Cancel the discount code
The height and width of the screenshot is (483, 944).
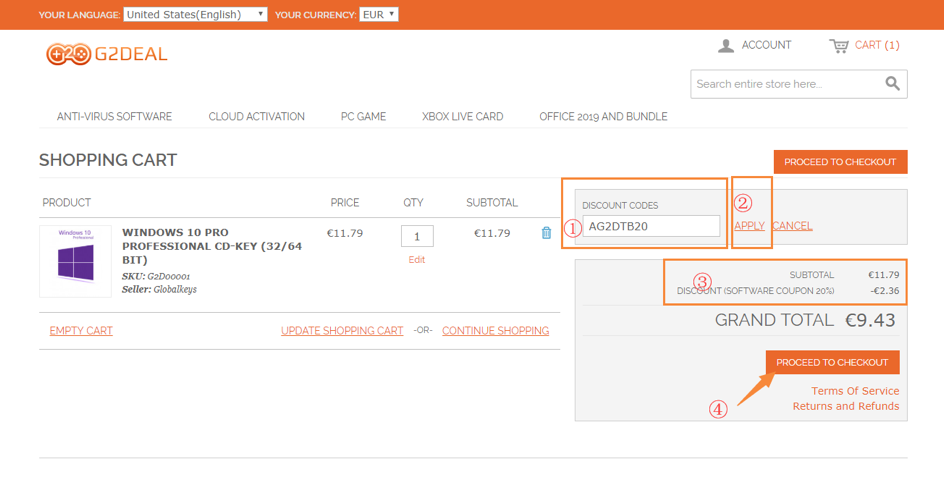tap(792, 226)
